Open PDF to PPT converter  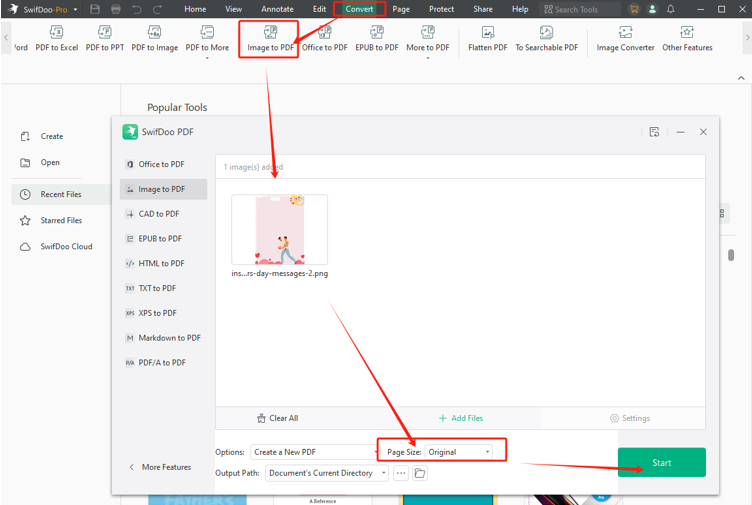click(x=105, y=38)
